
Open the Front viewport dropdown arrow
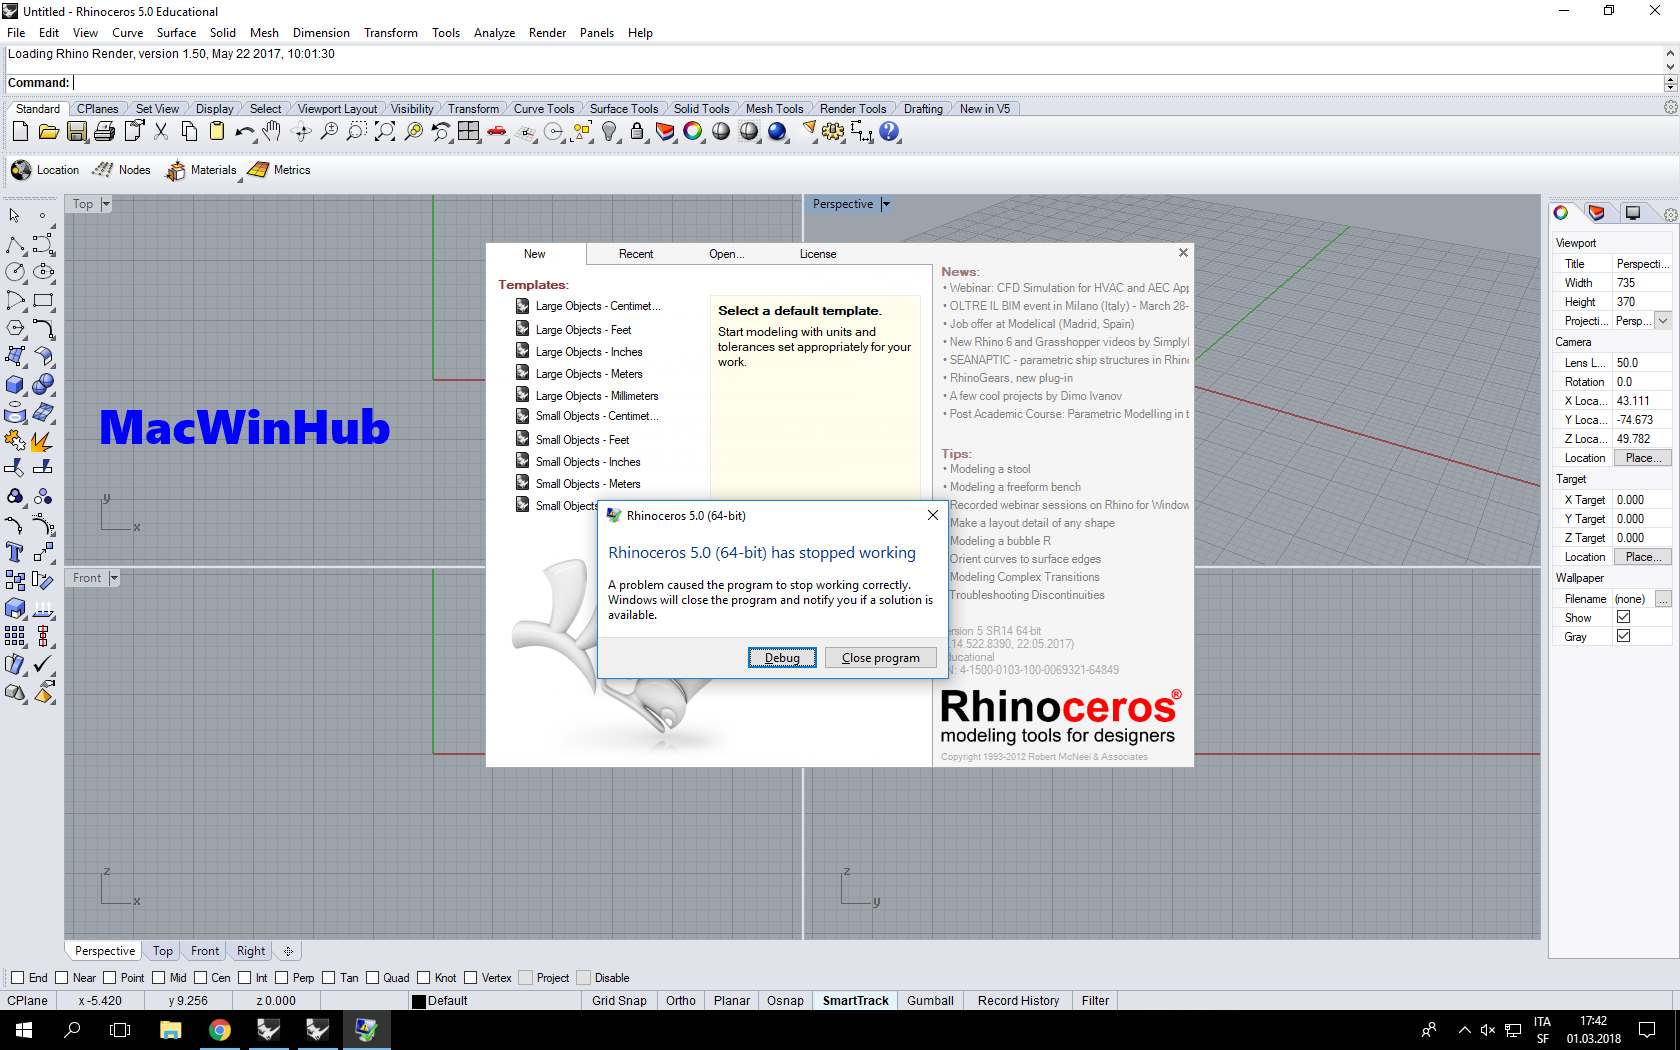[114, 578]
